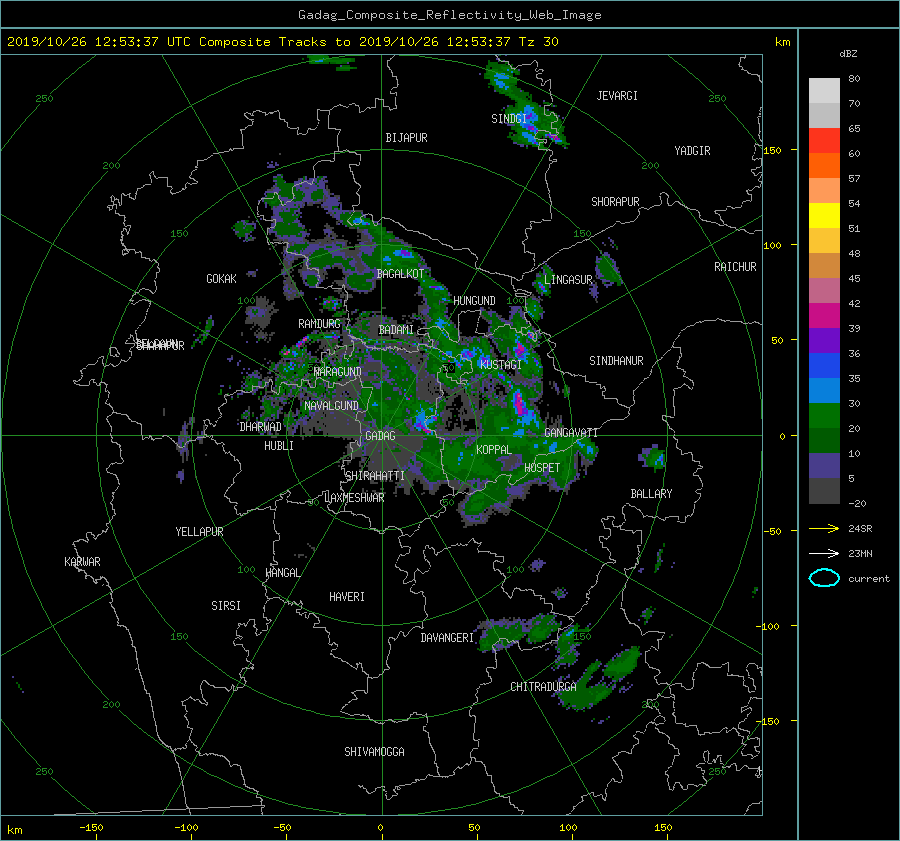Select the GANGAVATI city label
900x841 pixels.
571,432
